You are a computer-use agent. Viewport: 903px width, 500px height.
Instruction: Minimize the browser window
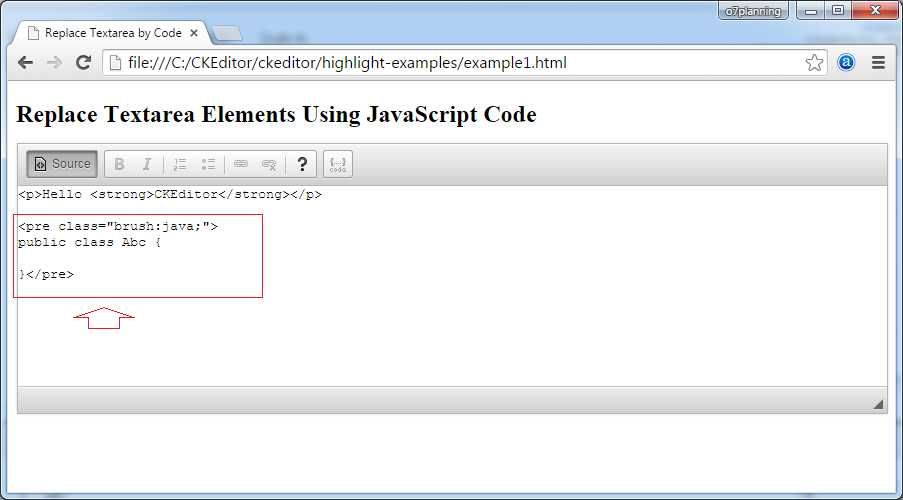(811, 11)
